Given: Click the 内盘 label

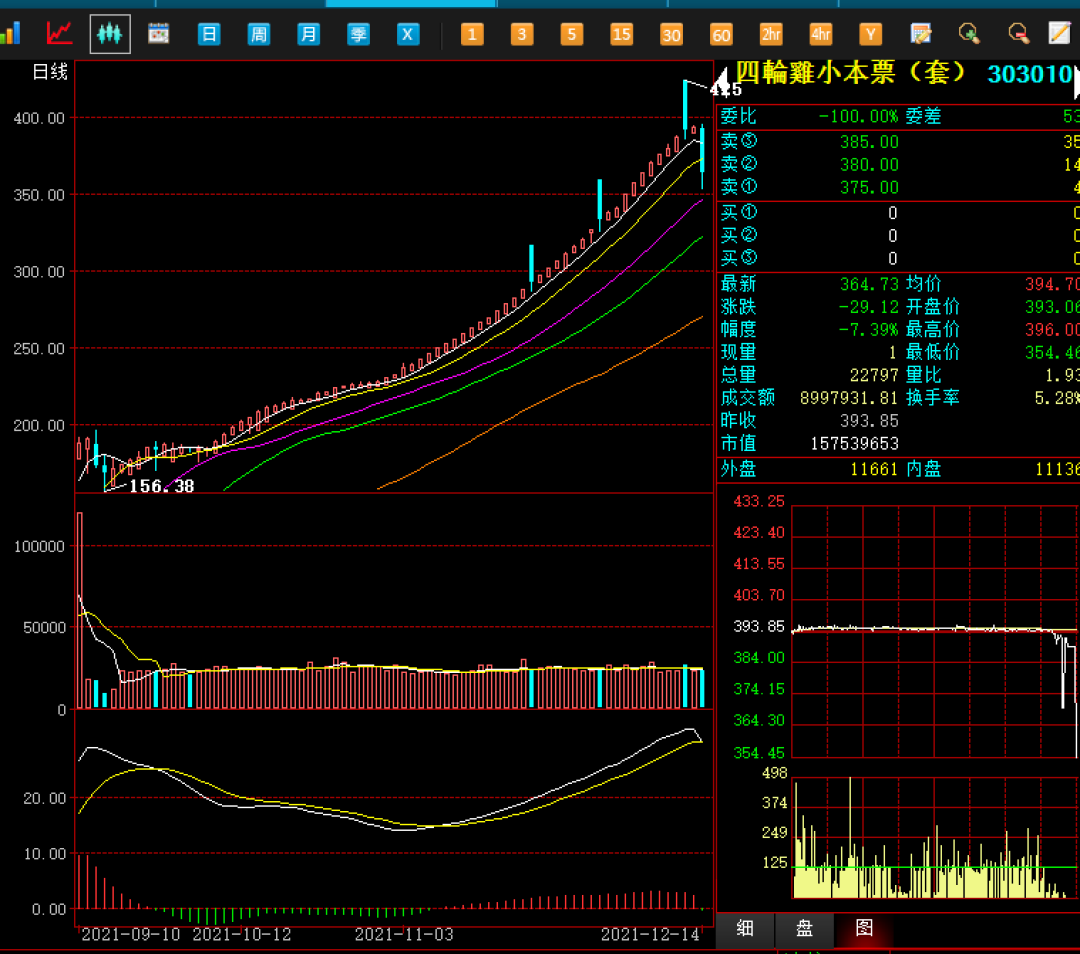Looking at the screenshot, I should [923, 469].
